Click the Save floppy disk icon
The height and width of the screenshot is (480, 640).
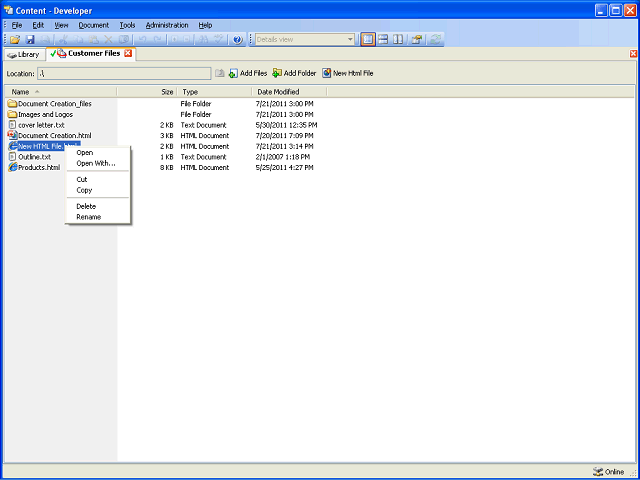pyautogui.click(x=30, y=40)
